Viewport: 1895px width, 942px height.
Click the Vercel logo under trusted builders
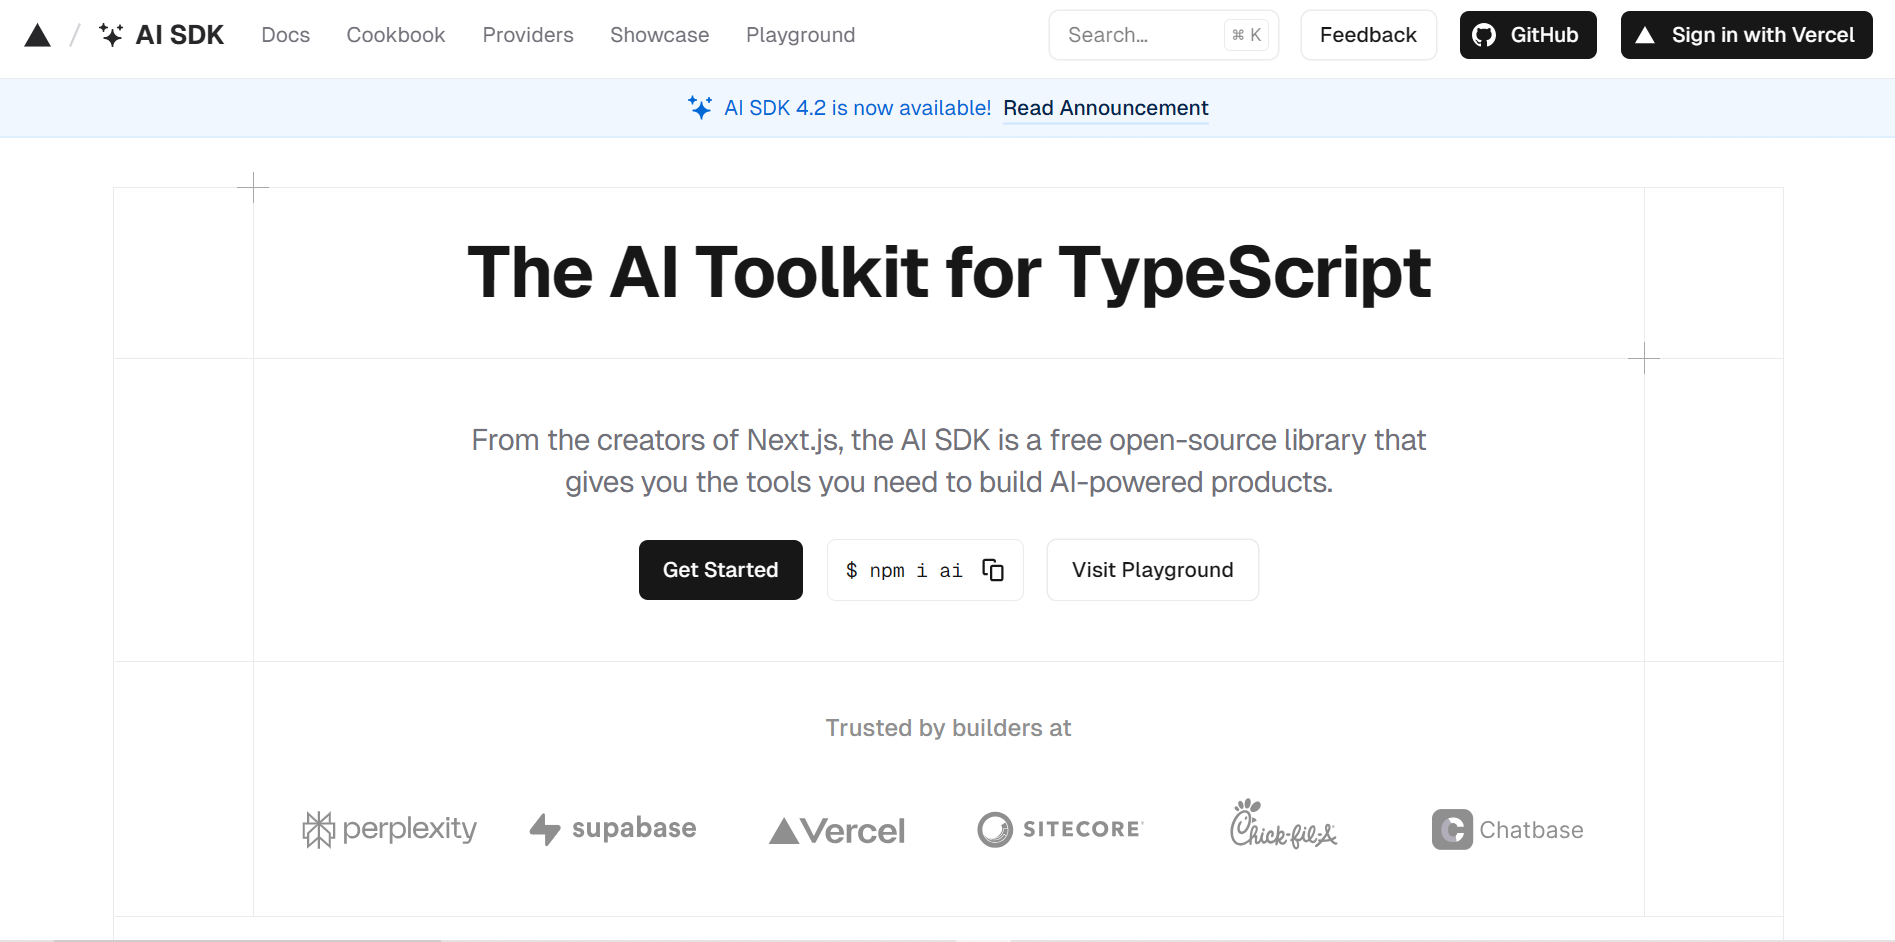coord(837,831)
